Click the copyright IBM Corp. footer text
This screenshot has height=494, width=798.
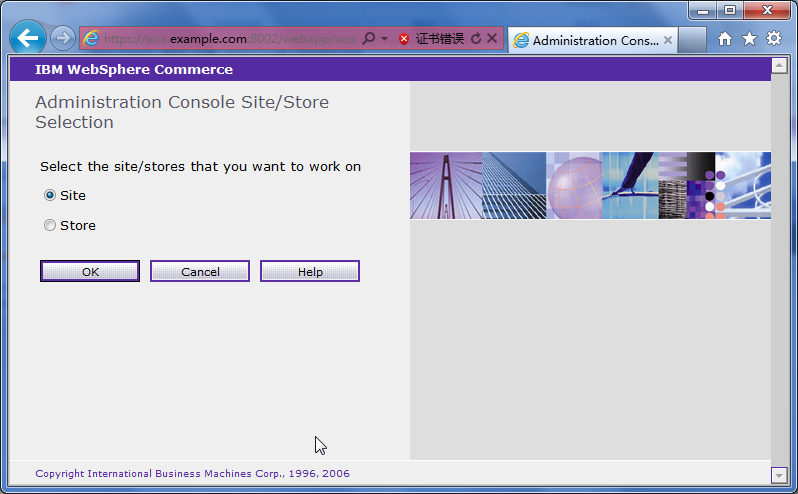[192, 474]
